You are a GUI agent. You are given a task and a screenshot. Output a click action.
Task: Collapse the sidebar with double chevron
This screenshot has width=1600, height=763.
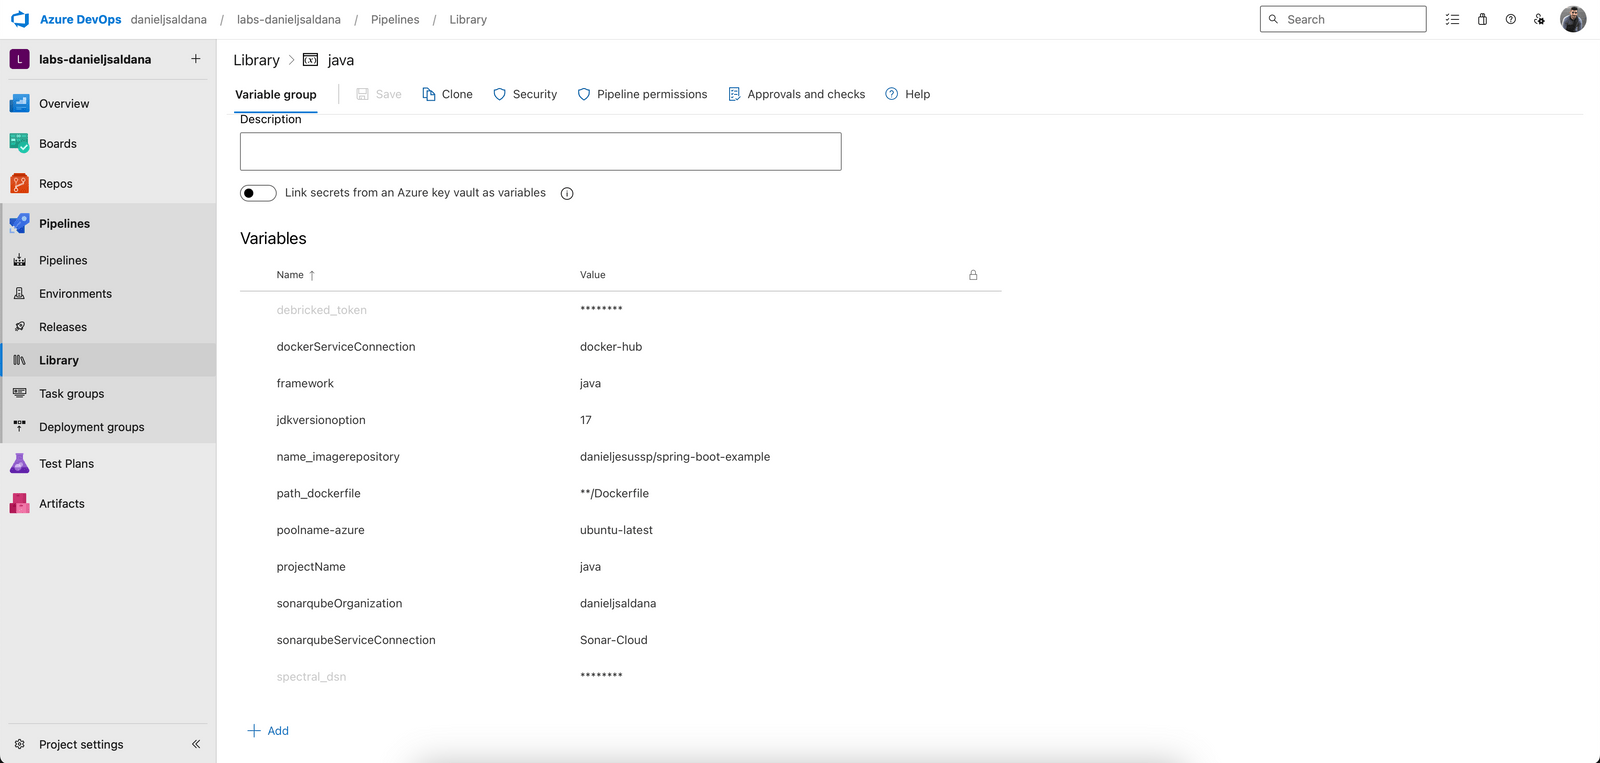[x=196, y=744]
